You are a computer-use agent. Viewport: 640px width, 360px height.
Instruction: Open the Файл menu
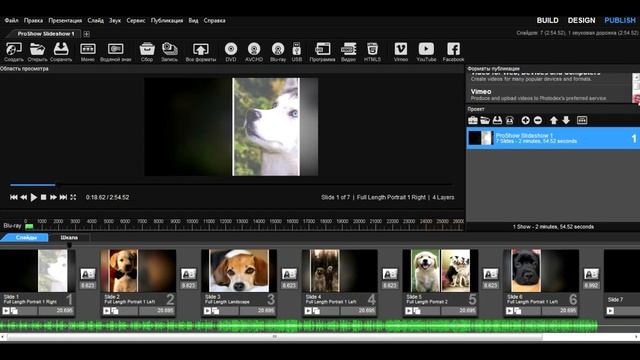tap(11, 20)
